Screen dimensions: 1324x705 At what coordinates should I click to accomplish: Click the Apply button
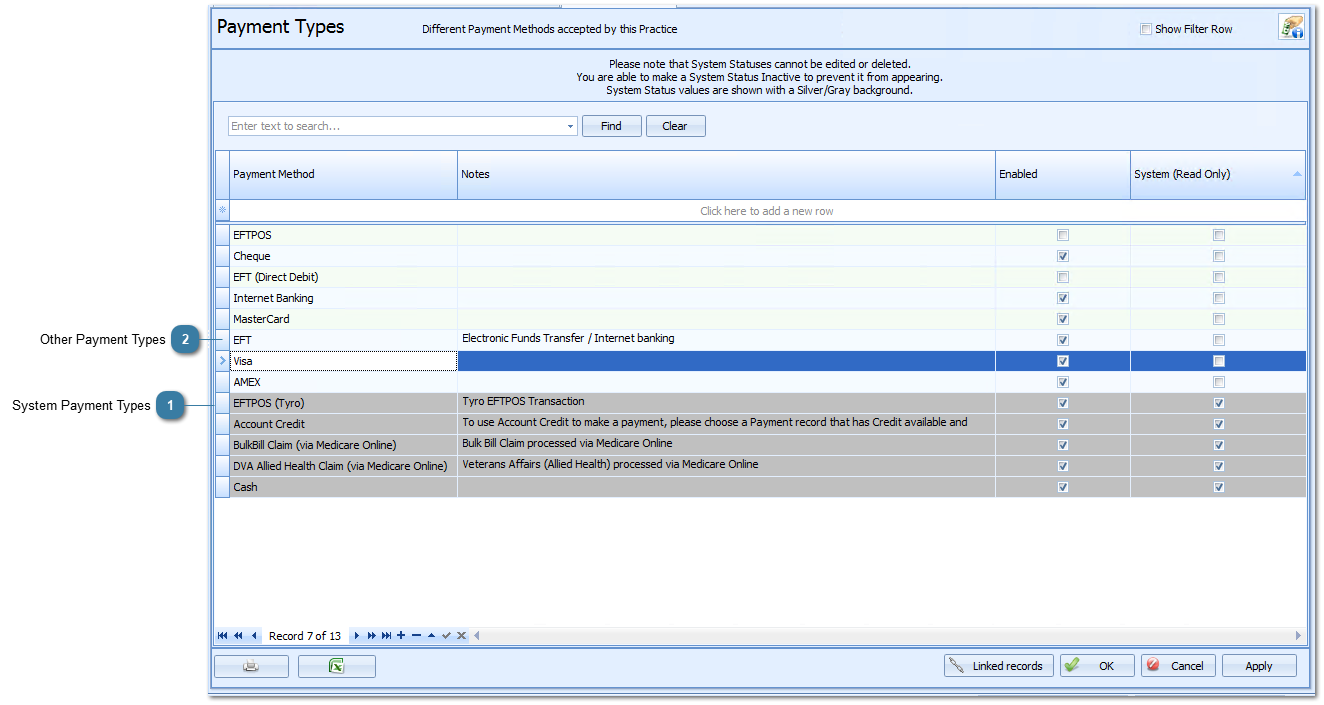1259,666
